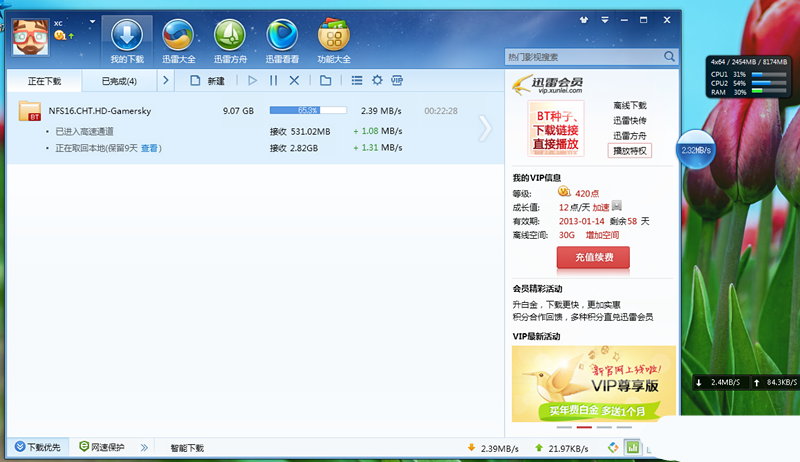Click 智能下载 in status bar

[187, 448]
